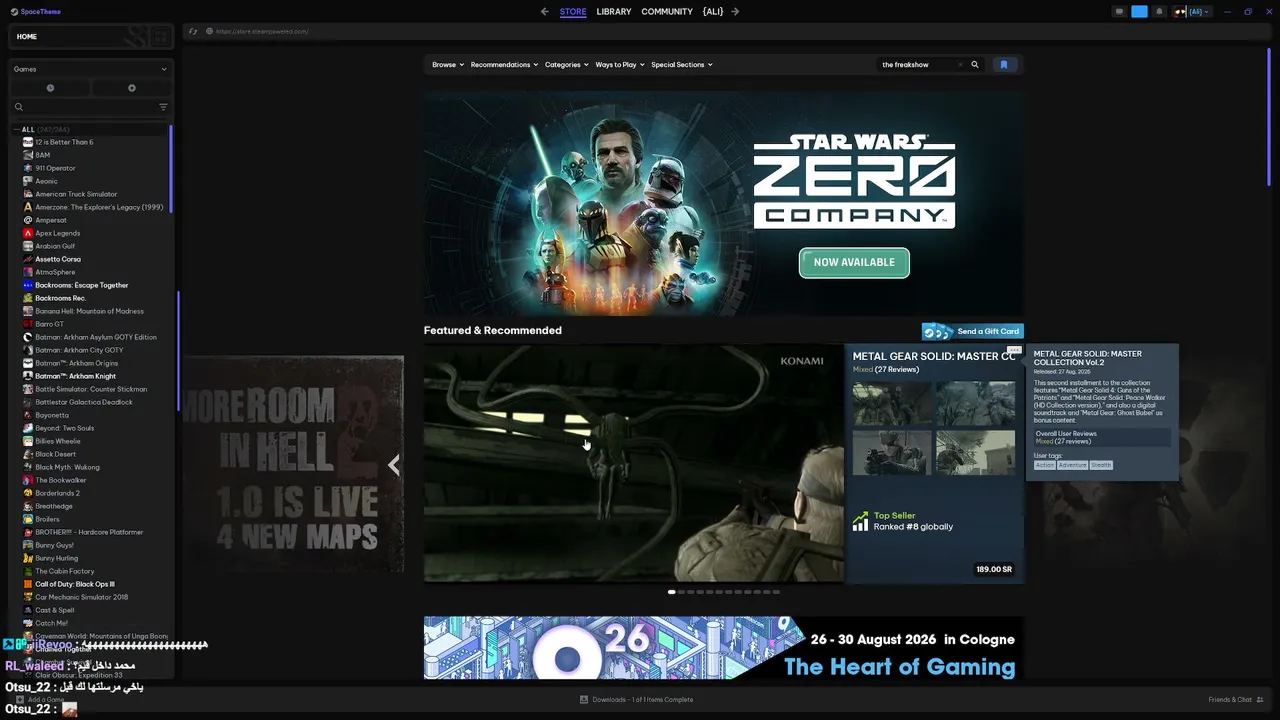This screenshot has width=1280, height=720.
Task: Open notifications bell
Action: point(1159,12)
